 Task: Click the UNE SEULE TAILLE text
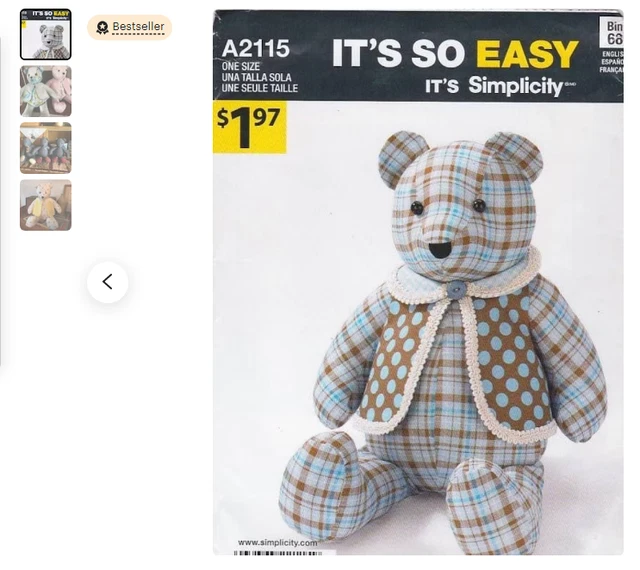(x=260, y=88)
